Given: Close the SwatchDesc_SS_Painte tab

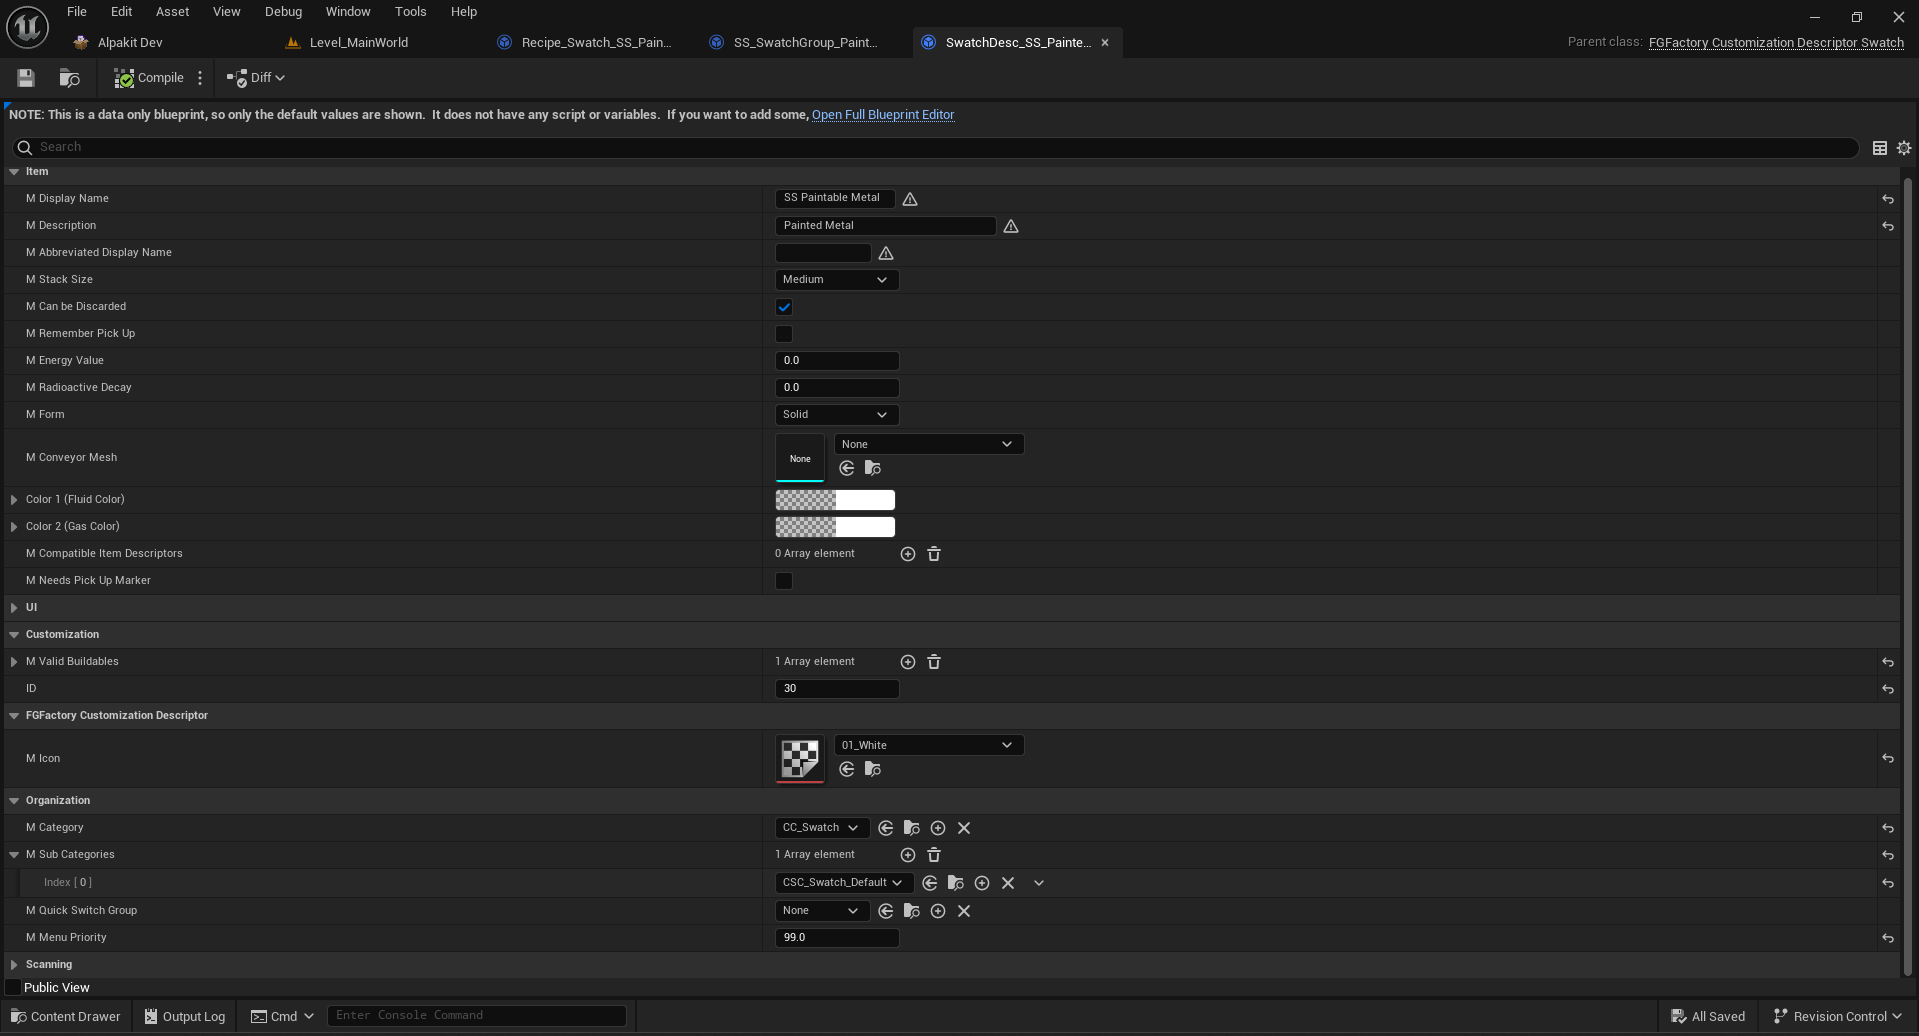Looking at the screenshot, I should tap(1105, 43).
